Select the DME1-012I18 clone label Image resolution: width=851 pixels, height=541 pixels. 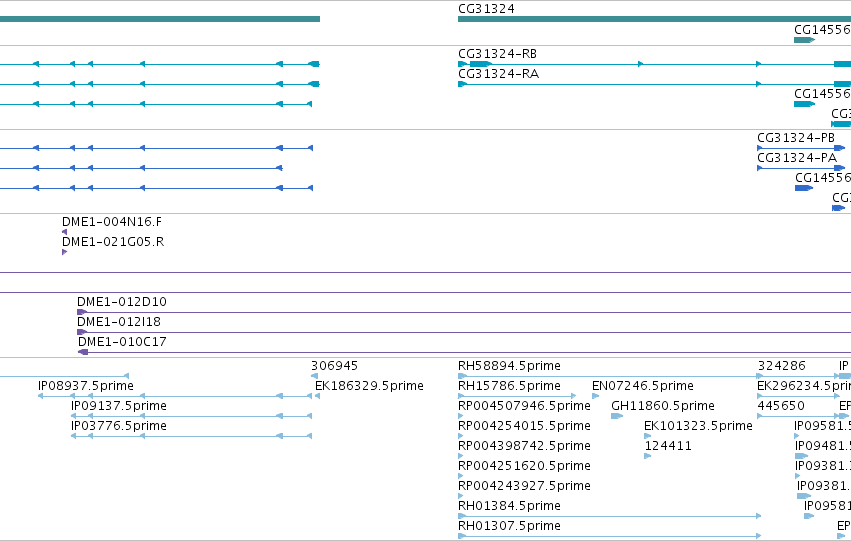pyautogui.click(x=119, y=322)
